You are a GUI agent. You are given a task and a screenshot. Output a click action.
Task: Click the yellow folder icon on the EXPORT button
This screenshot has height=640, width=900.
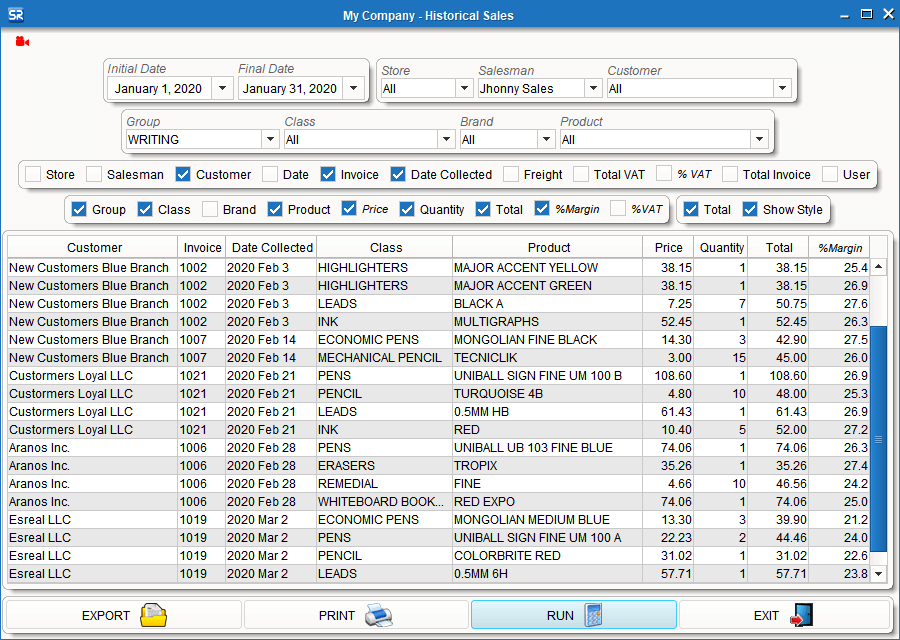[x=154, y=615]
